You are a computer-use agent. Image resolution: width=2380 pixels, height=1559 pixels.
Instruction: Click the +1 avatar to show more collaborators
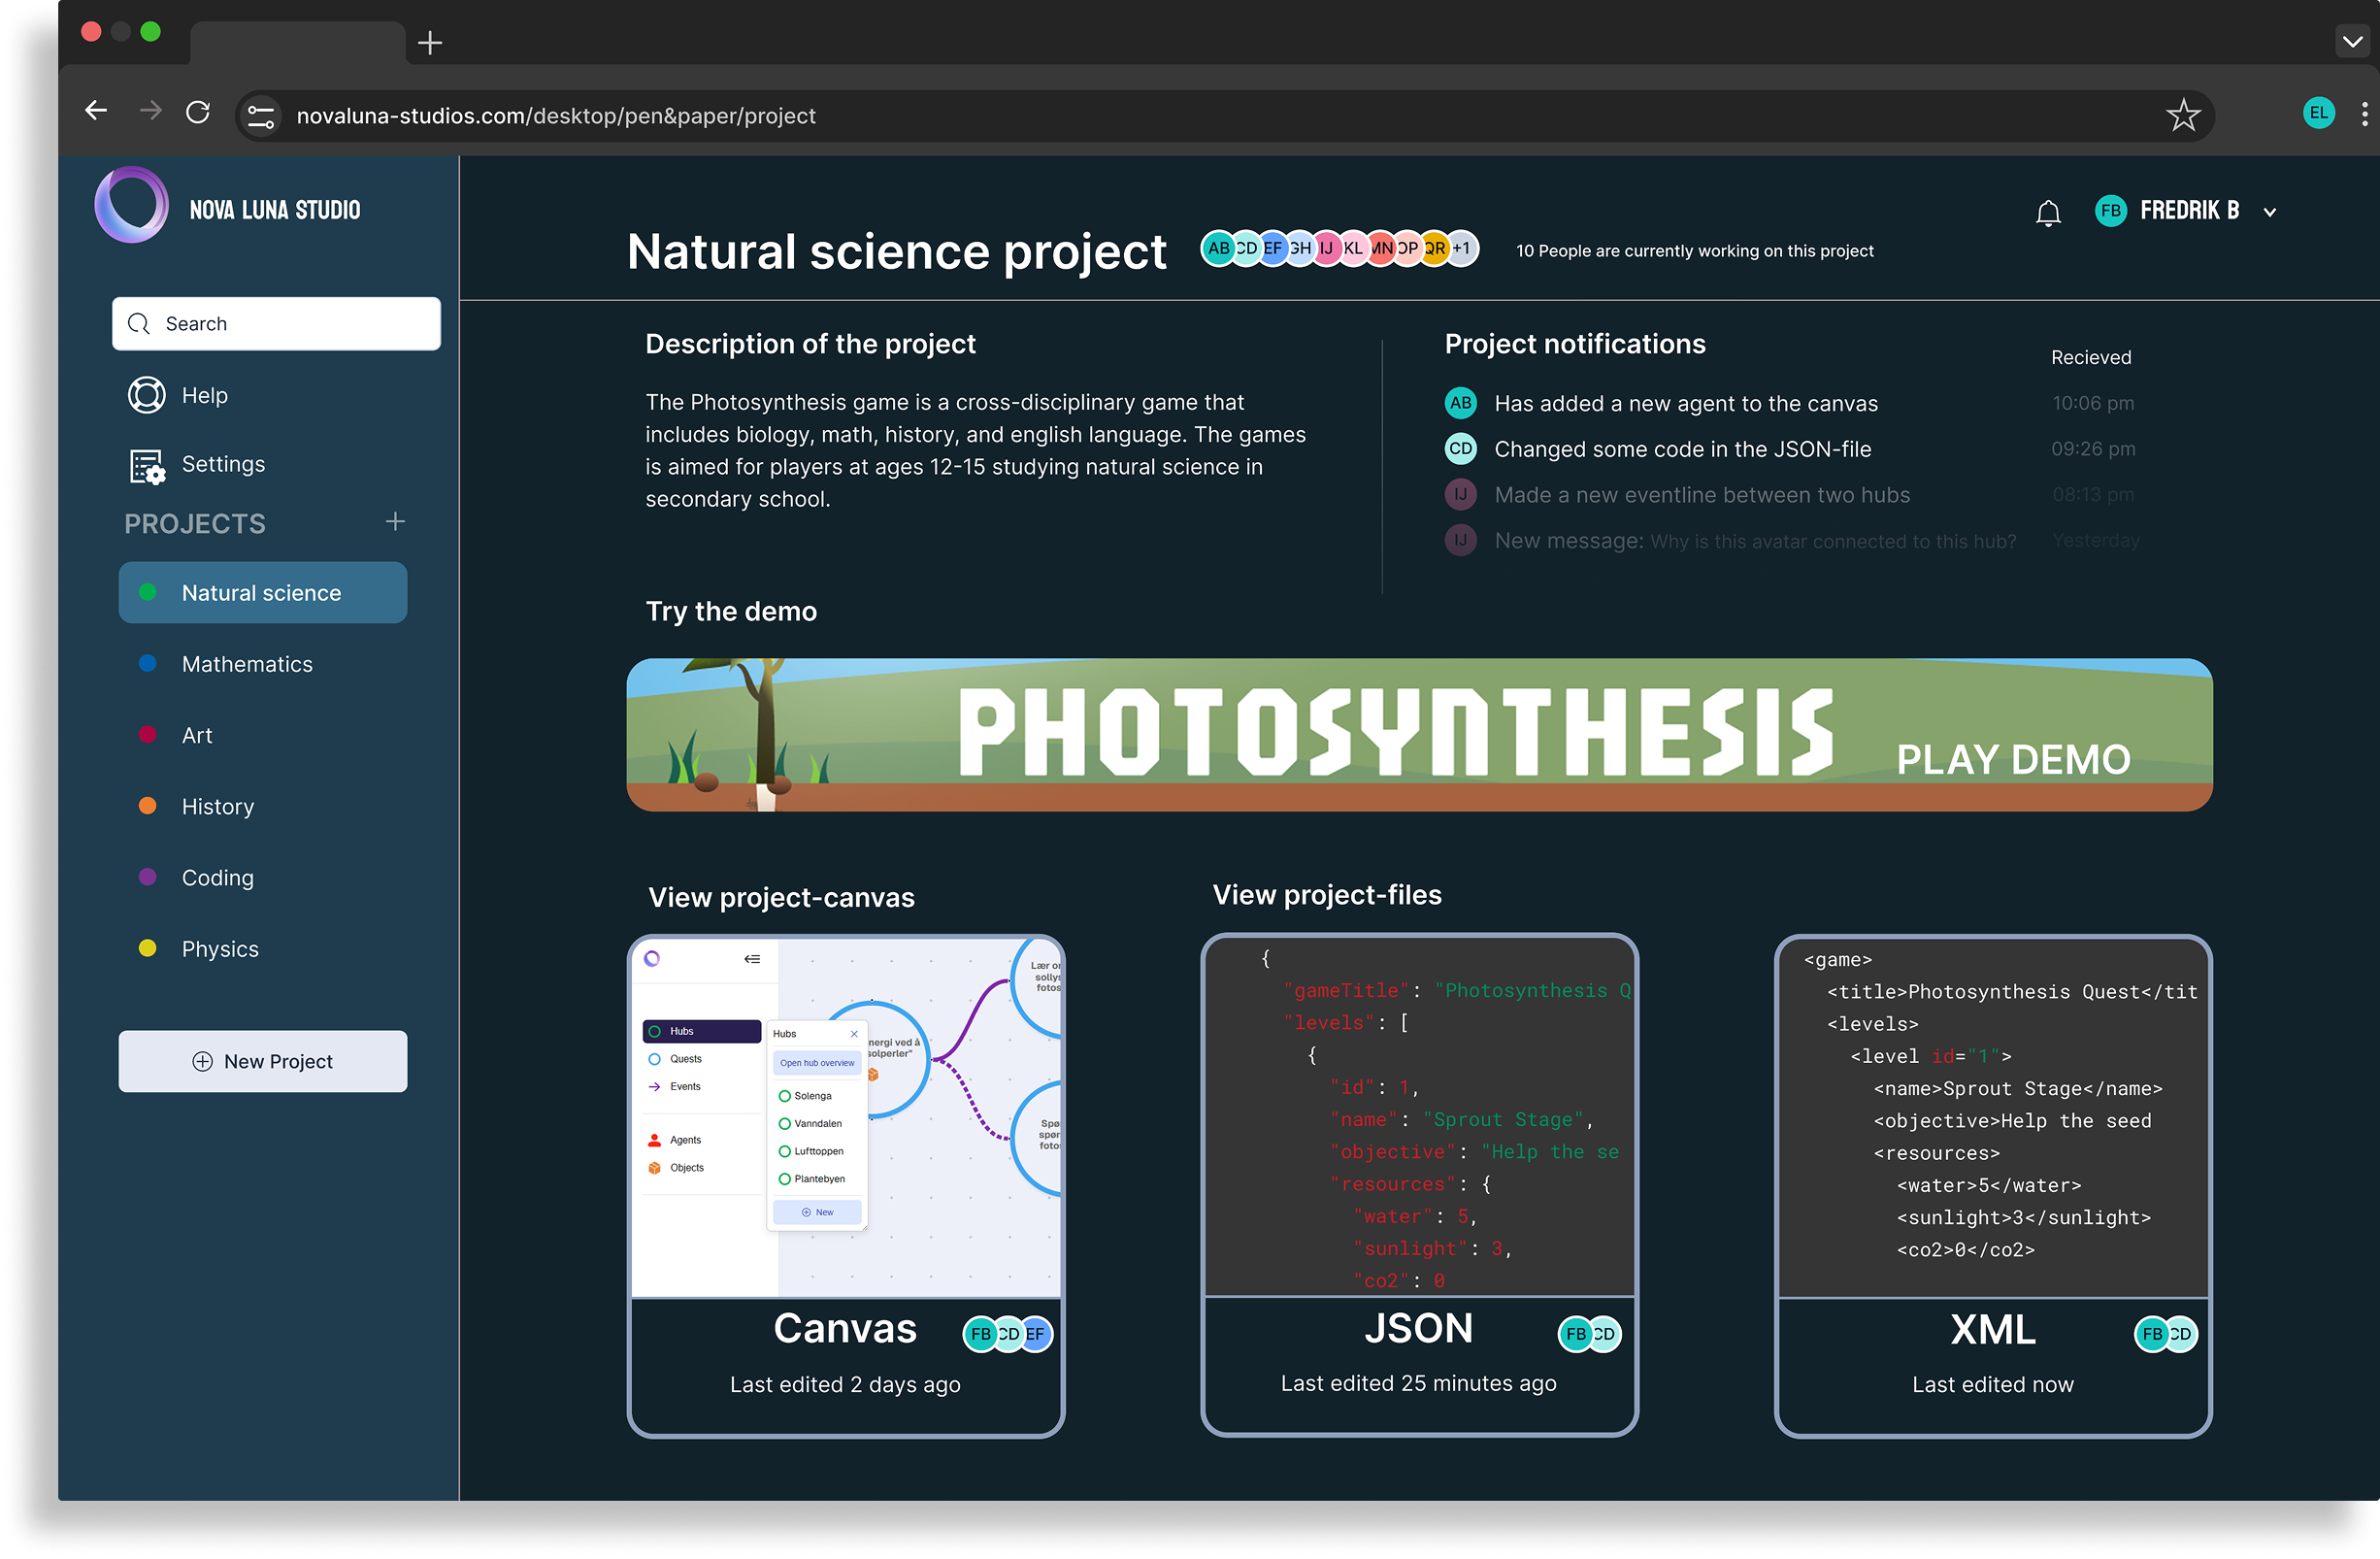tap(1461, 249)
